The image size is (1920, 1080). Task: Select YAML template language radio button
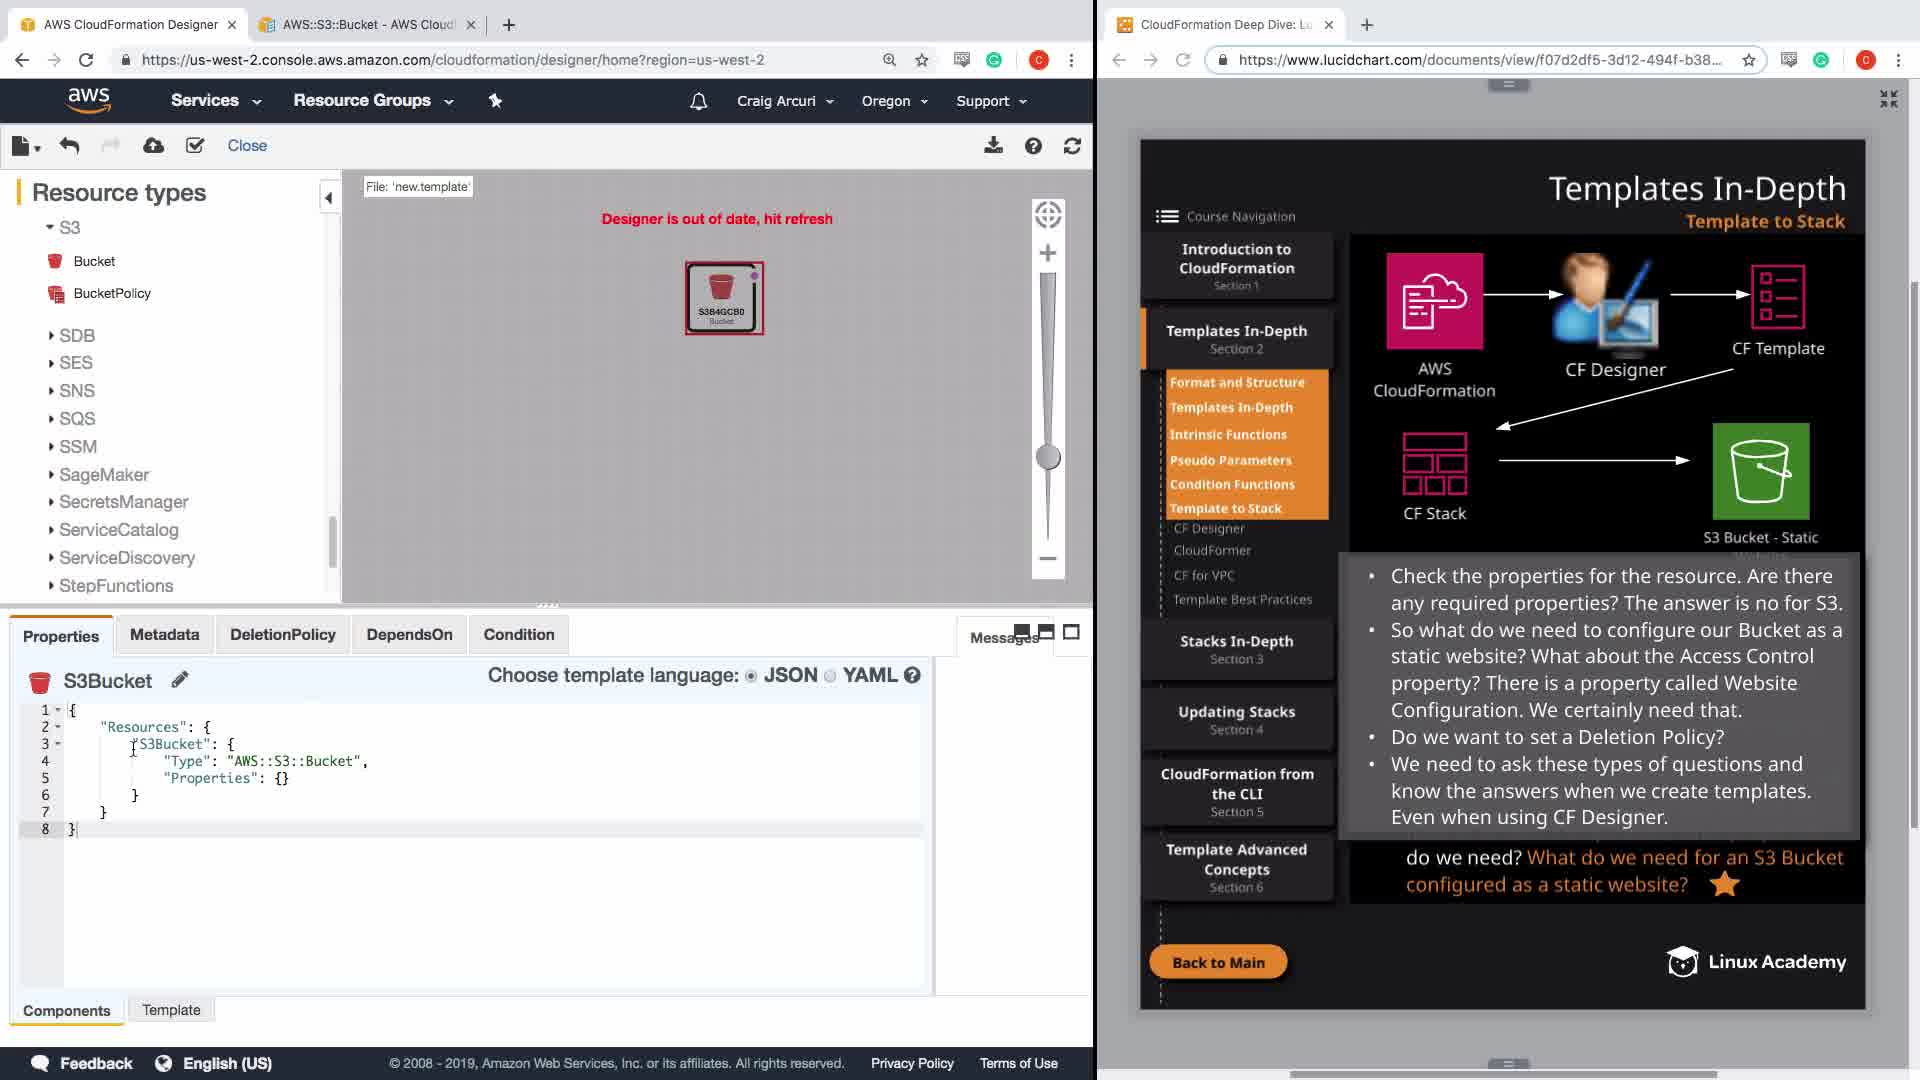[x=830, y=676]
